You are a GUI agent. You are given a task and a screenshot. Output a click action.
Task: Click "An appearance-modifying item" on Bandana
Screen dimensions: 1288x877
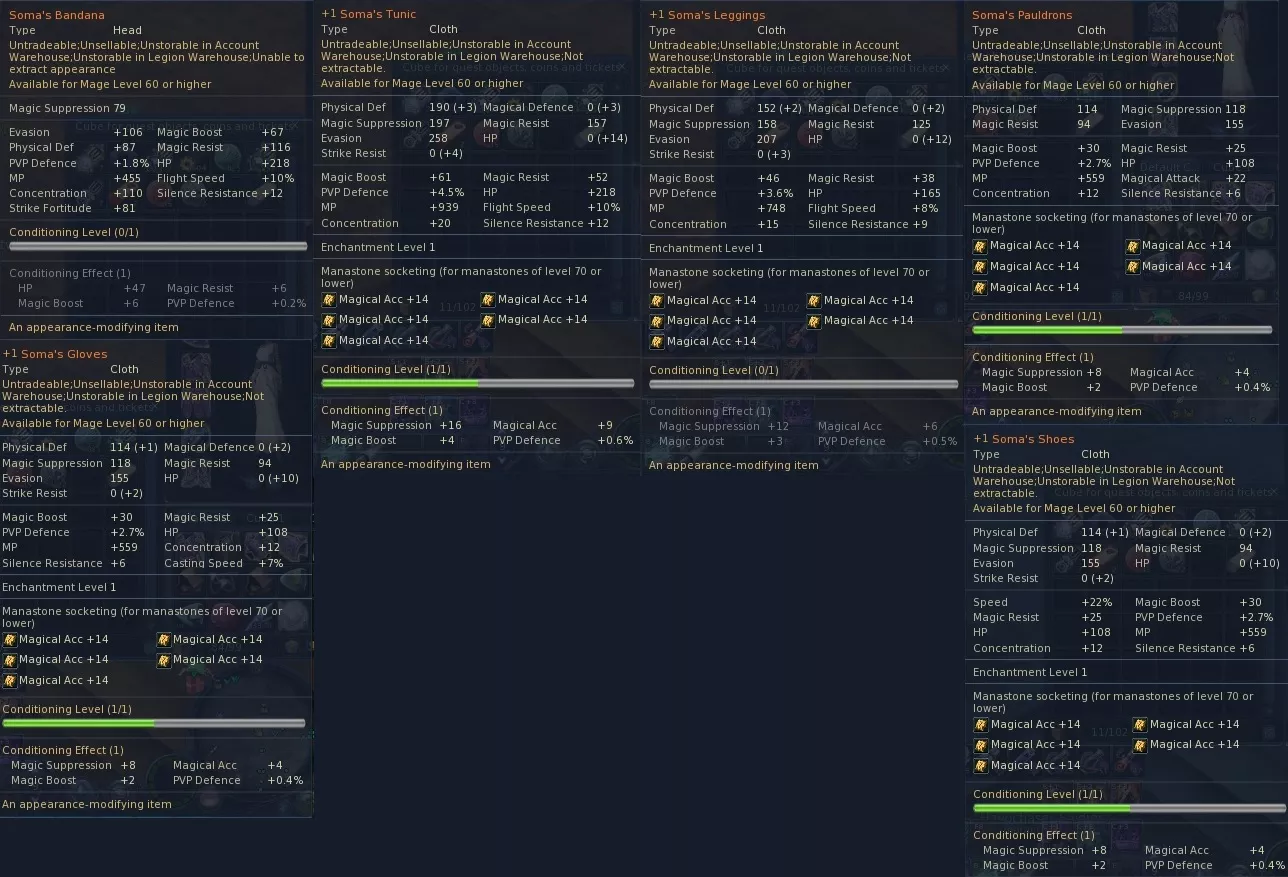94,327
